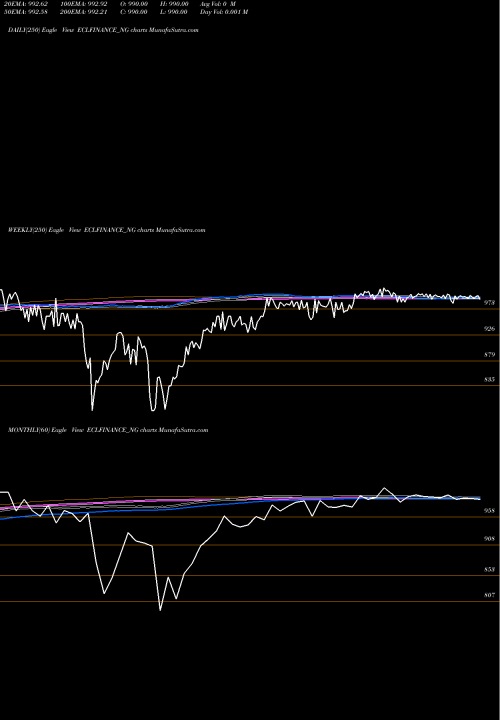Select the close price C: 990.00
This screenshot has height=720, width=500.
(x=133, y=12)
